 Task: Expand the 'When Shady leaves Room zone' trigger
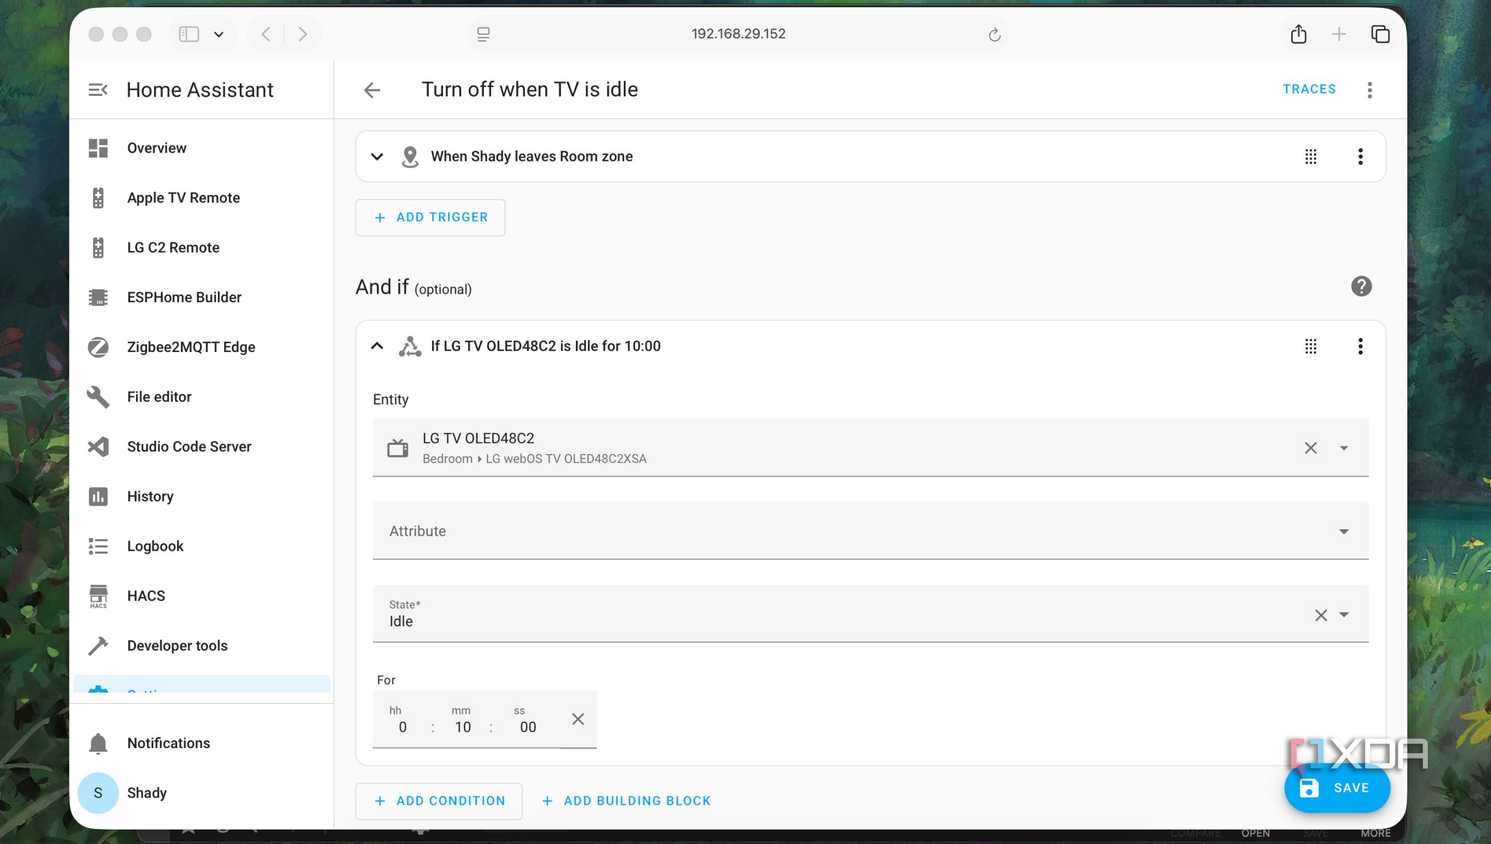pos(377,156)
